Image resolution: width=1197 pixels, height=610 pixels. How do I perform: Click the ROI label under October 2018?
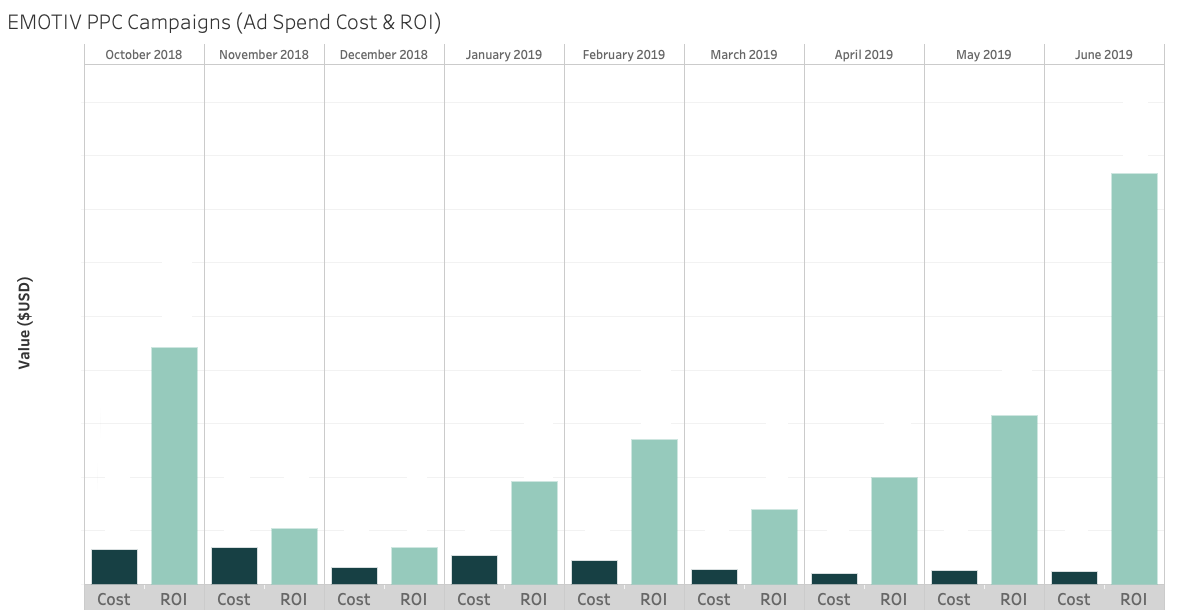pos(174,599)
